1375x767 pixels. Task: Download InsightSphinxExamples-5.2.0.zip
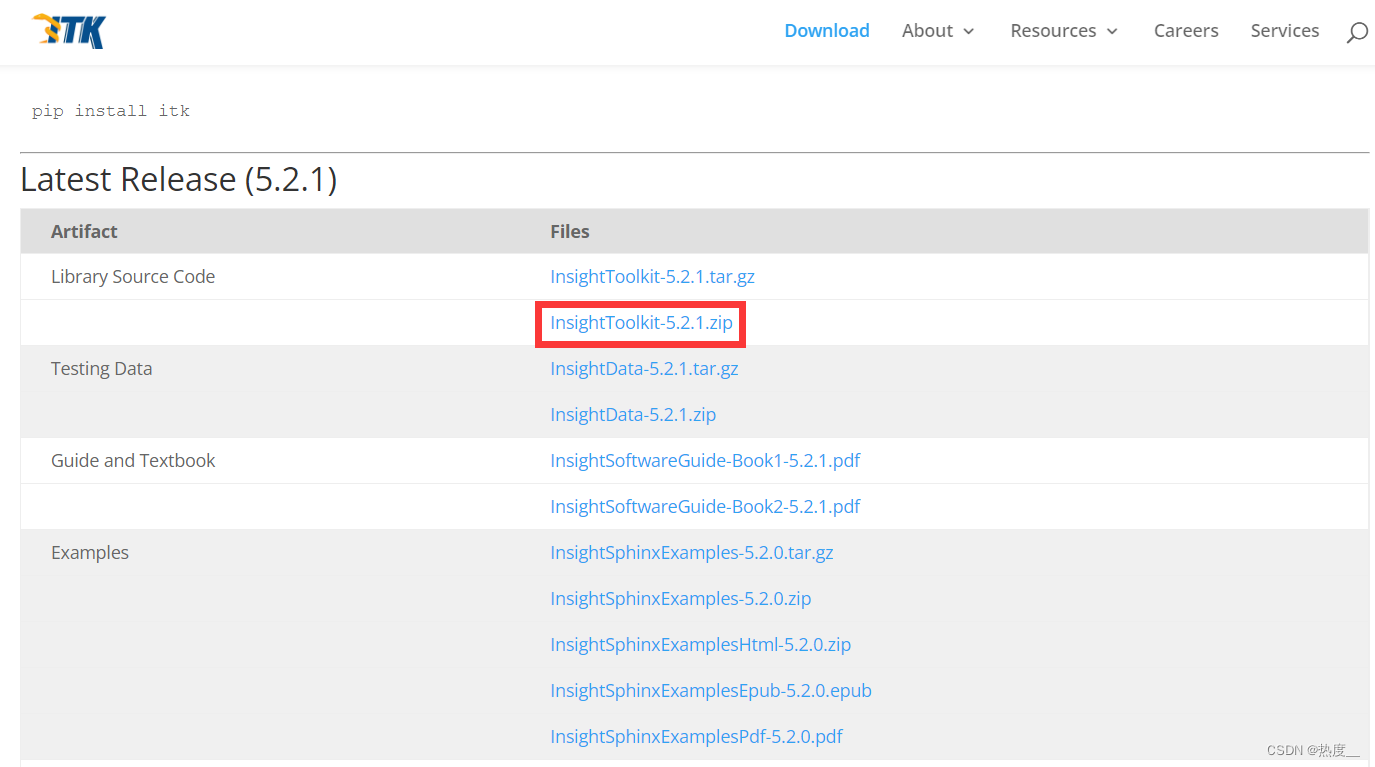(680, 598)
